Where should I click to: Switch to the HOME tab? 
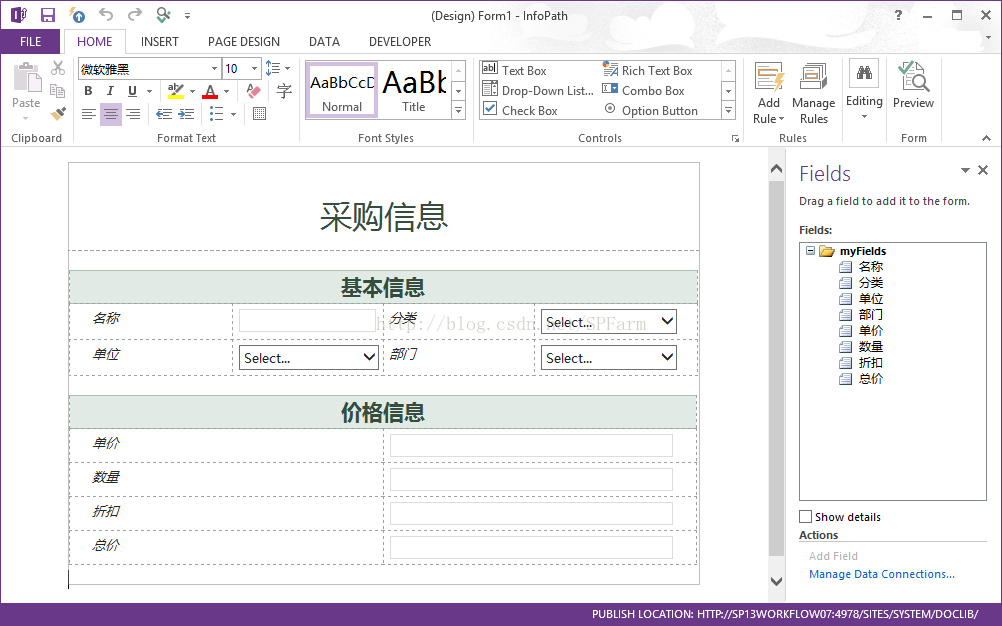[x=95, y=42]
